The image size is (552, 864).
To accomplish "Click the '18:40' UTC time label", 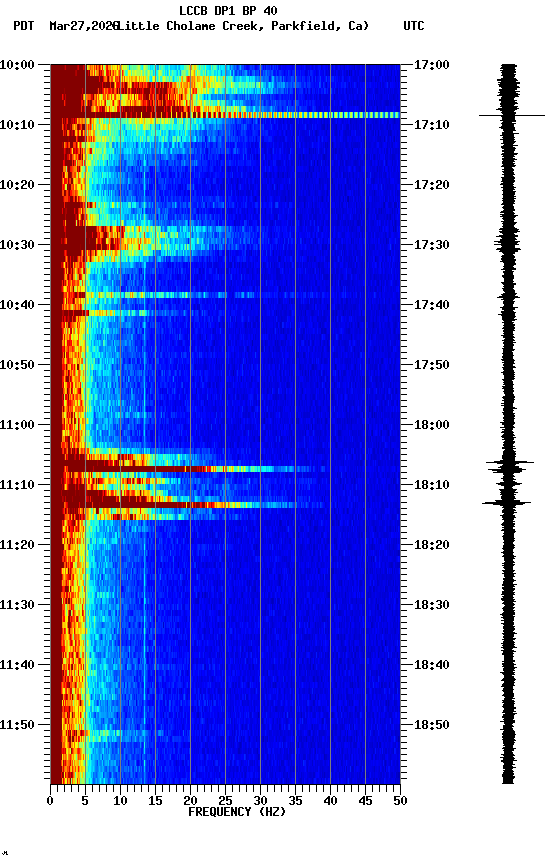I will [x=432, y=665].
